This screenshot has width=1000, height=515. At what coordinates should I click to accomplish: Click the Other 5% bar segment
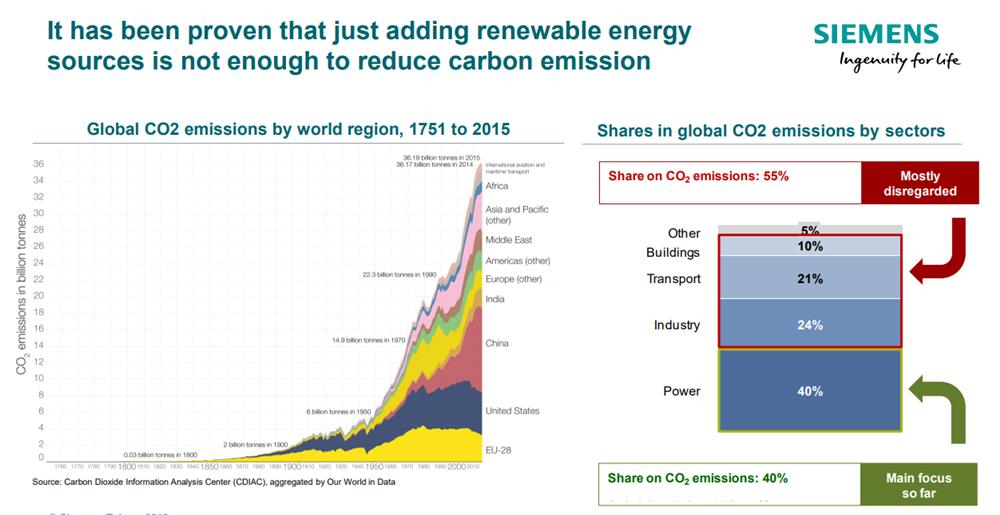pyautogui.click(x=810, y=229)
